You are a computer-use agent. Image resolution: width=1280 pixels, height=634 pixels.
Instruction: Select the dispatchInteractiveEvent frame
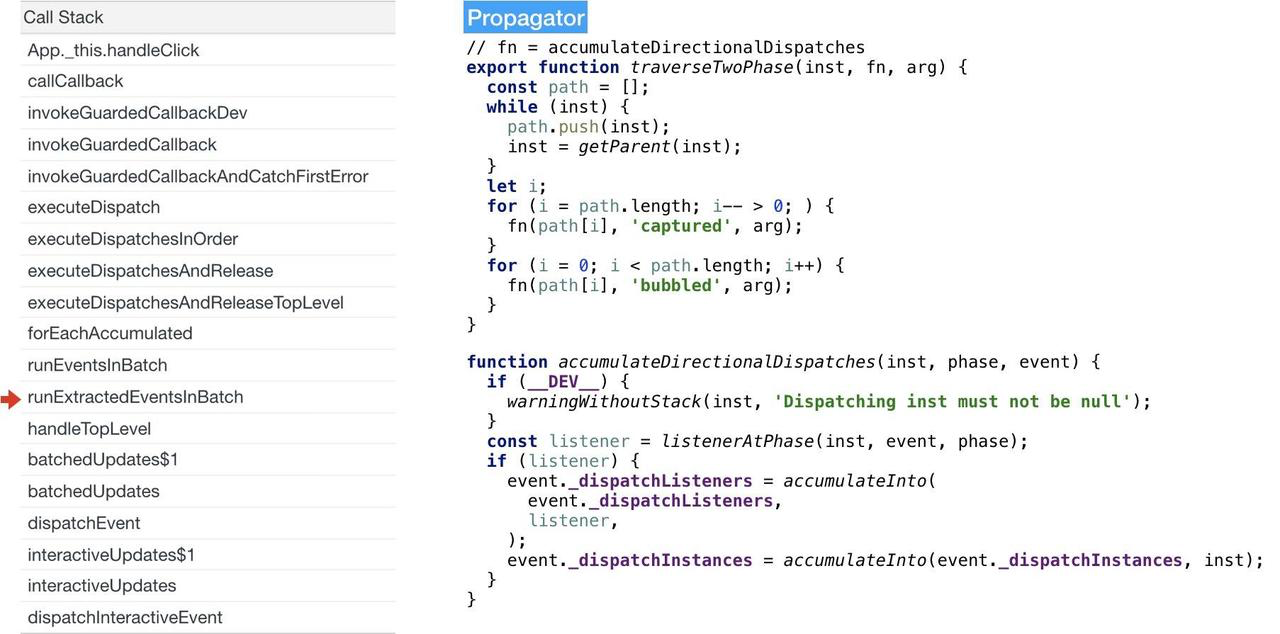click(x=208, y=617)
